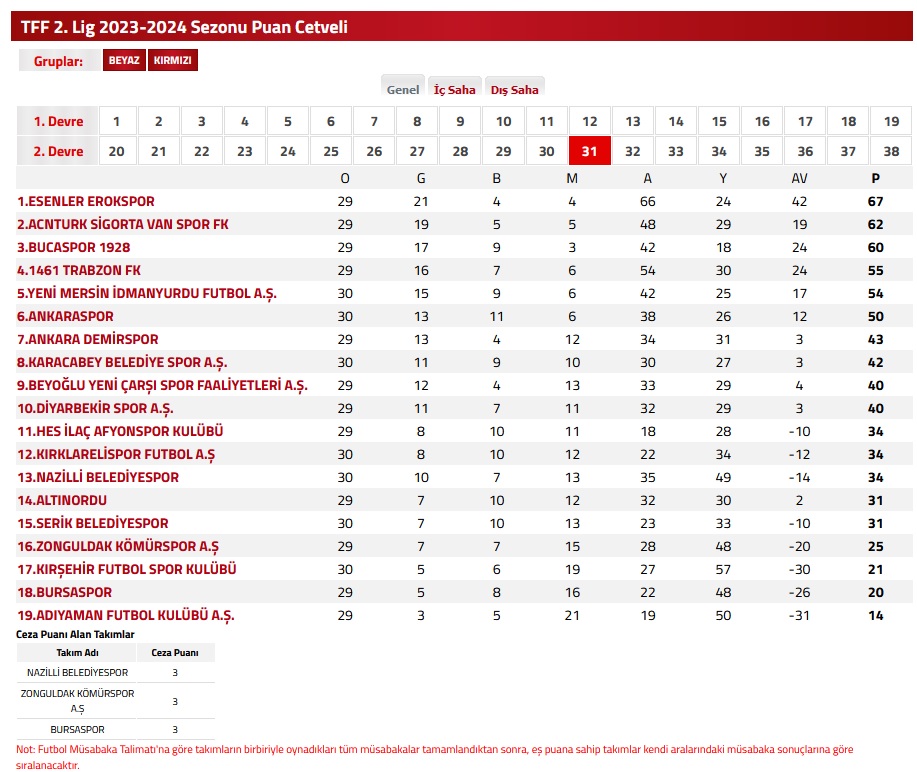Open the SERİK BELEDİYESPOR team link
Viewport: 917px width, 772px height.
point(93,523)
